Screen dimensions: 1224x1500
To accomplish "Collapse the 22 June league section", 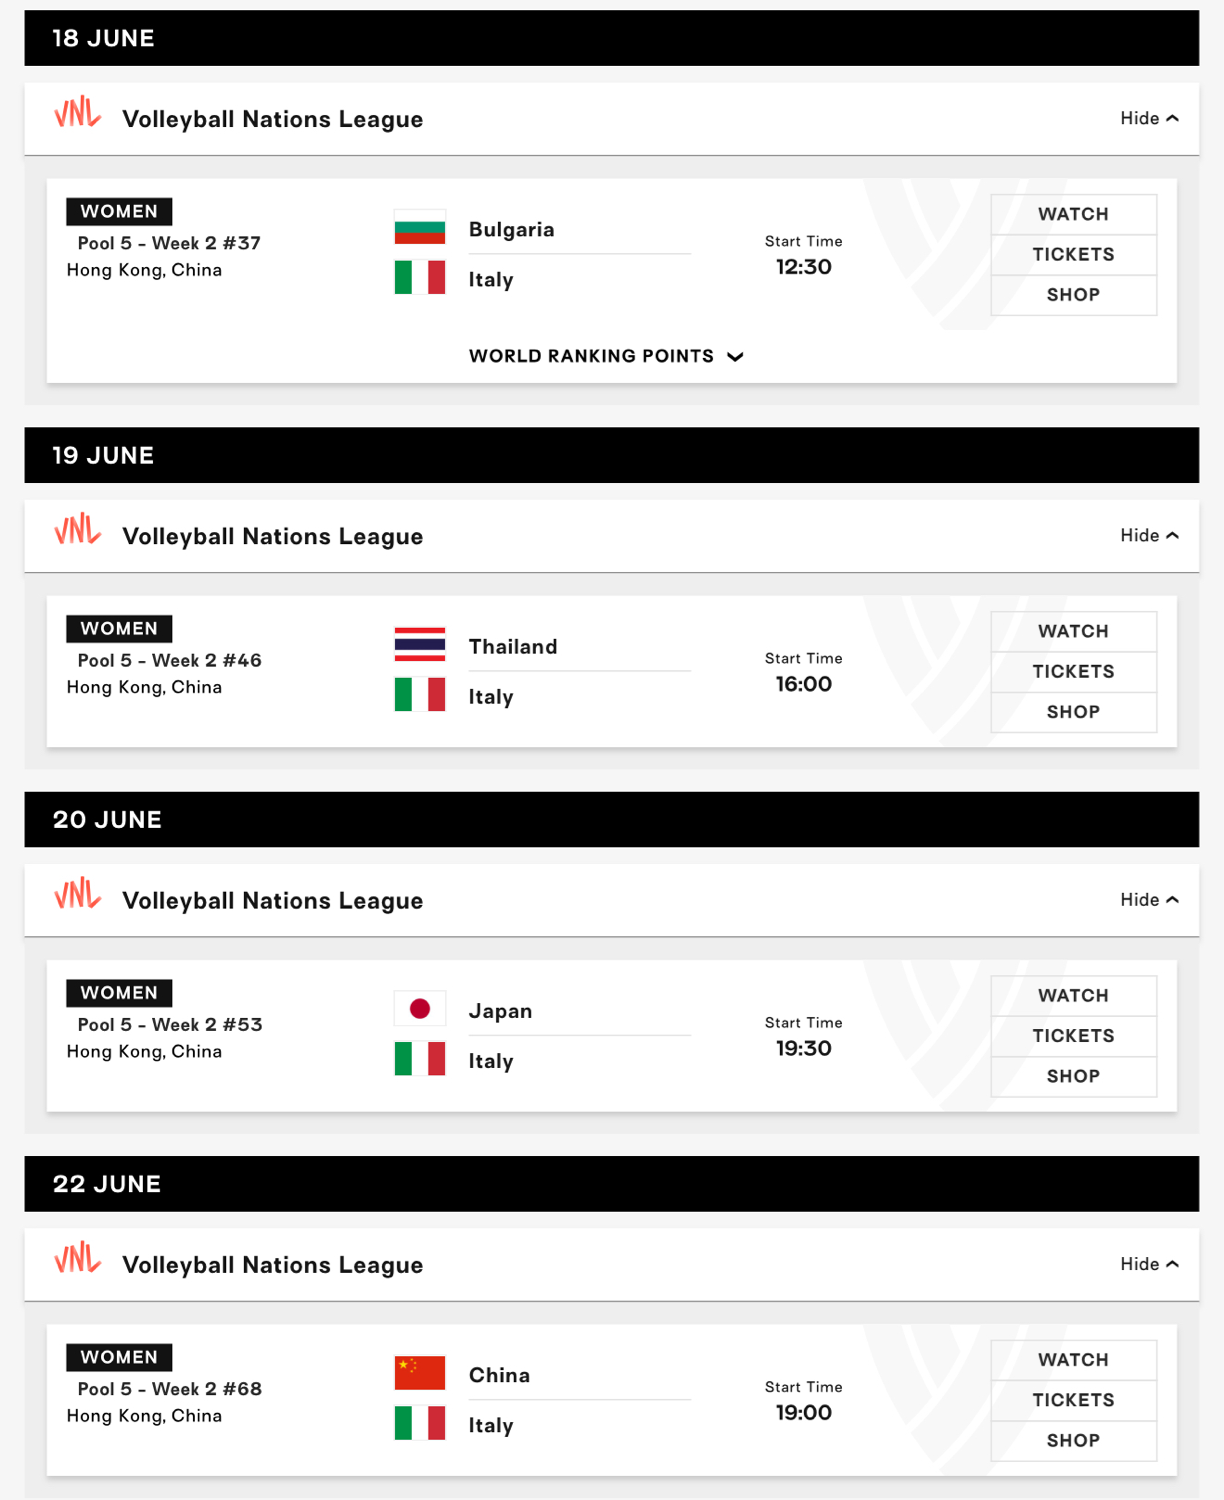I will point(1149,1264).
